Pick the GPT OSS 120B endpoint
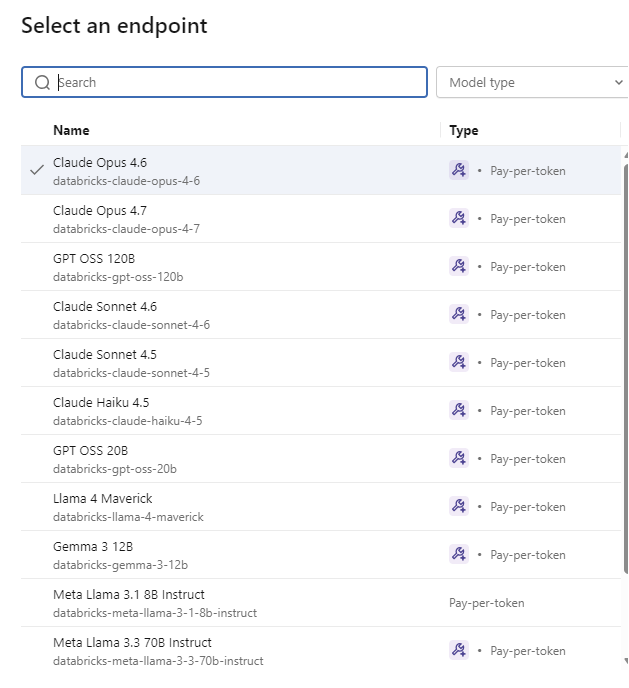Viewport: 629px width, 688px height. [x=321, y=266]
